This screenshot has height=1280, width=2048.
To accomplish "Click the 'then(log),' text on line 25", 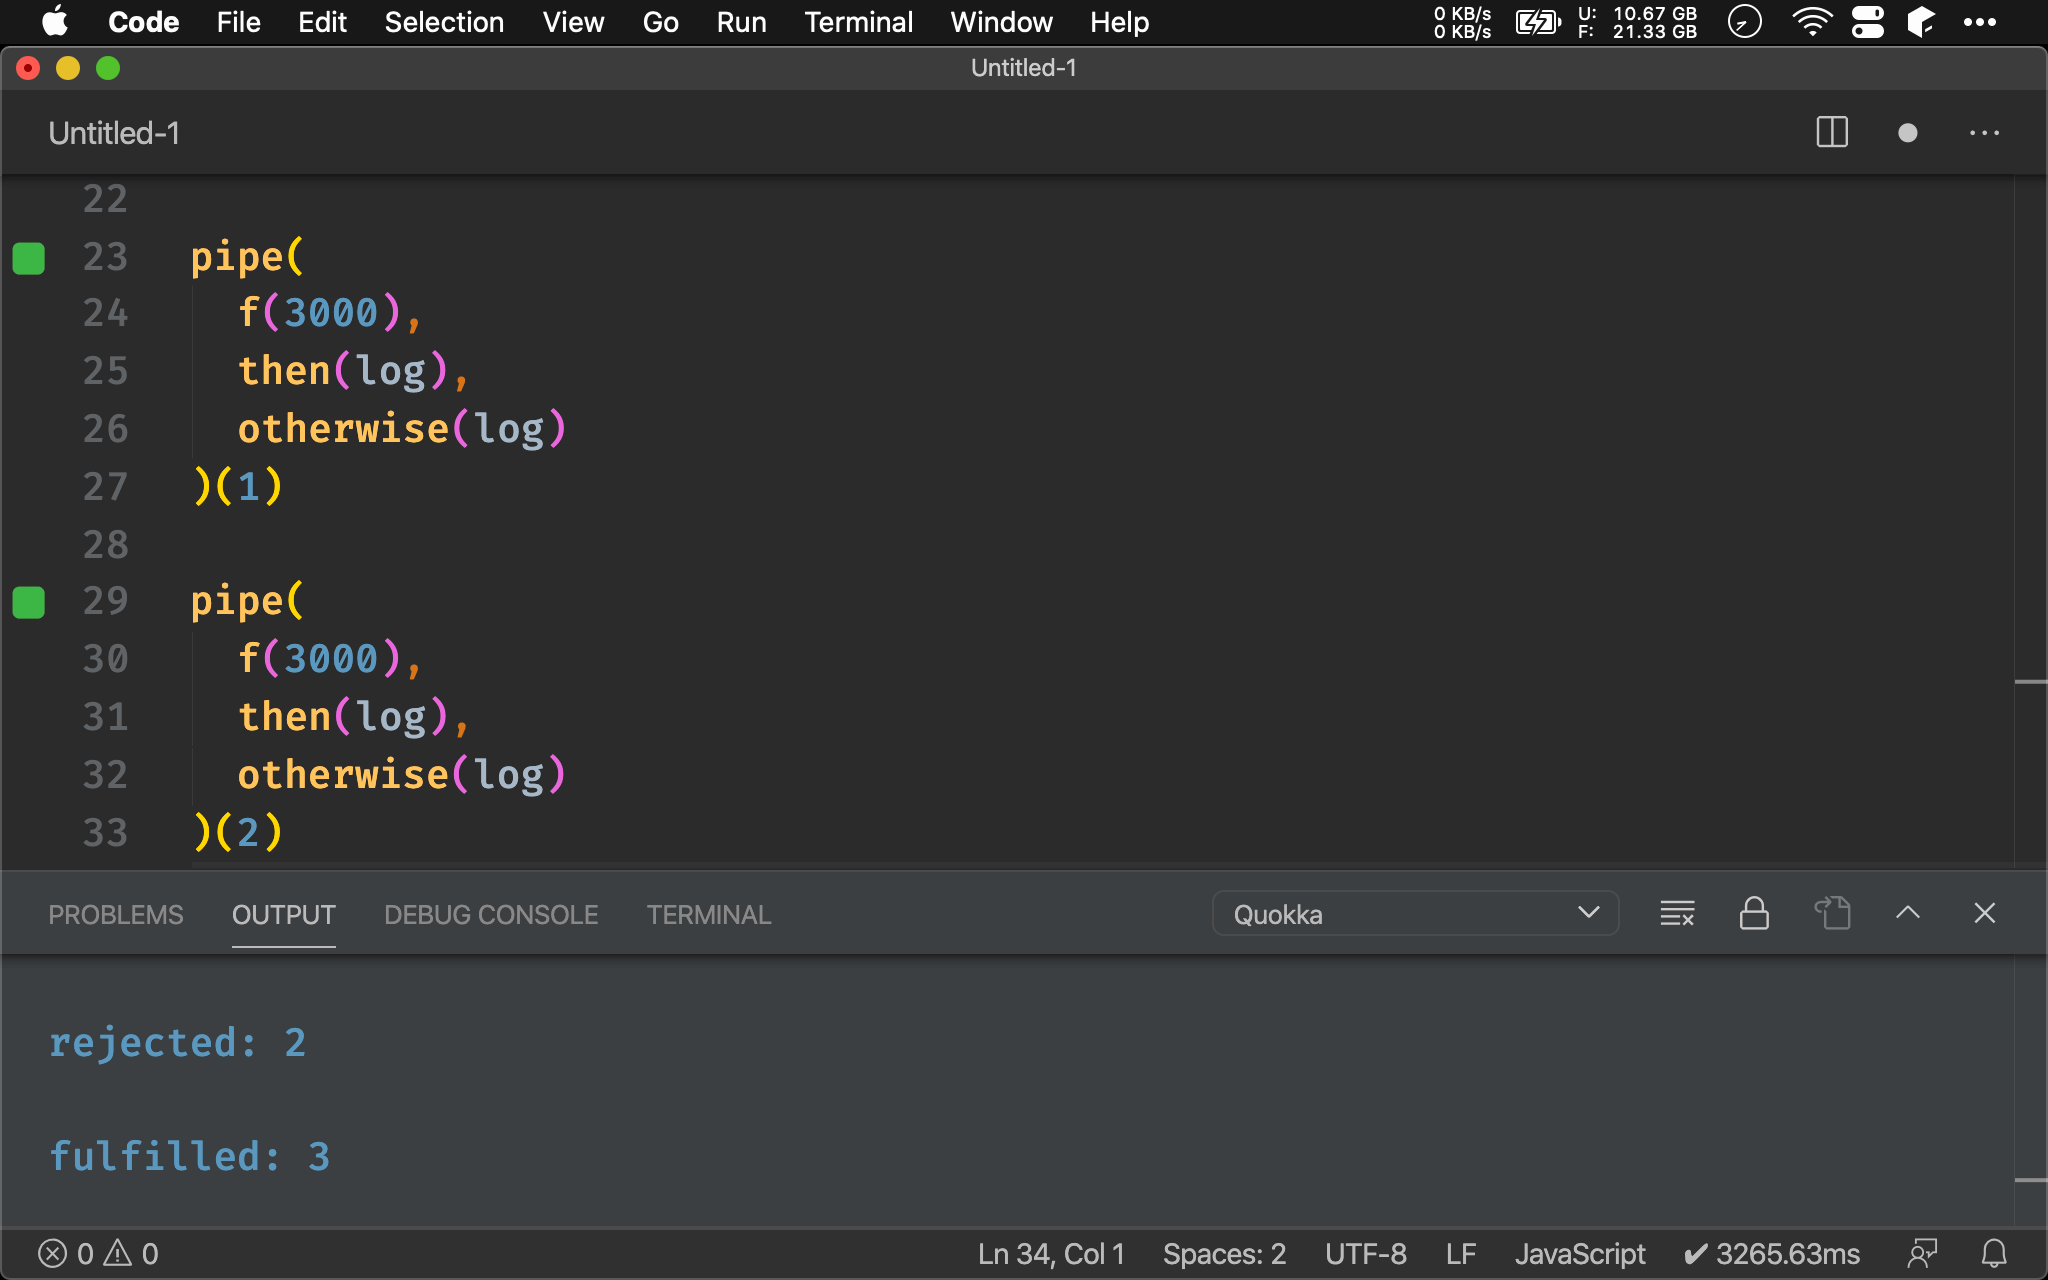I will pyautogui.click(x=354, y=371).
